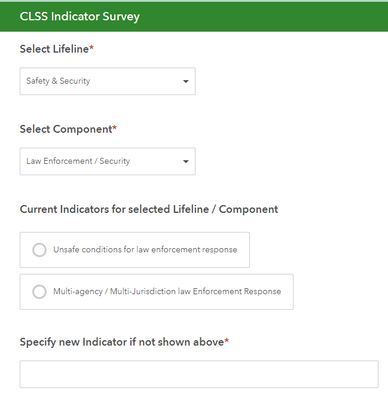Image resolution: width=388 pixels, height=400 pixels.
Task: Click the red asterisk after 'shown above'
Action: [x=227, y=341]
